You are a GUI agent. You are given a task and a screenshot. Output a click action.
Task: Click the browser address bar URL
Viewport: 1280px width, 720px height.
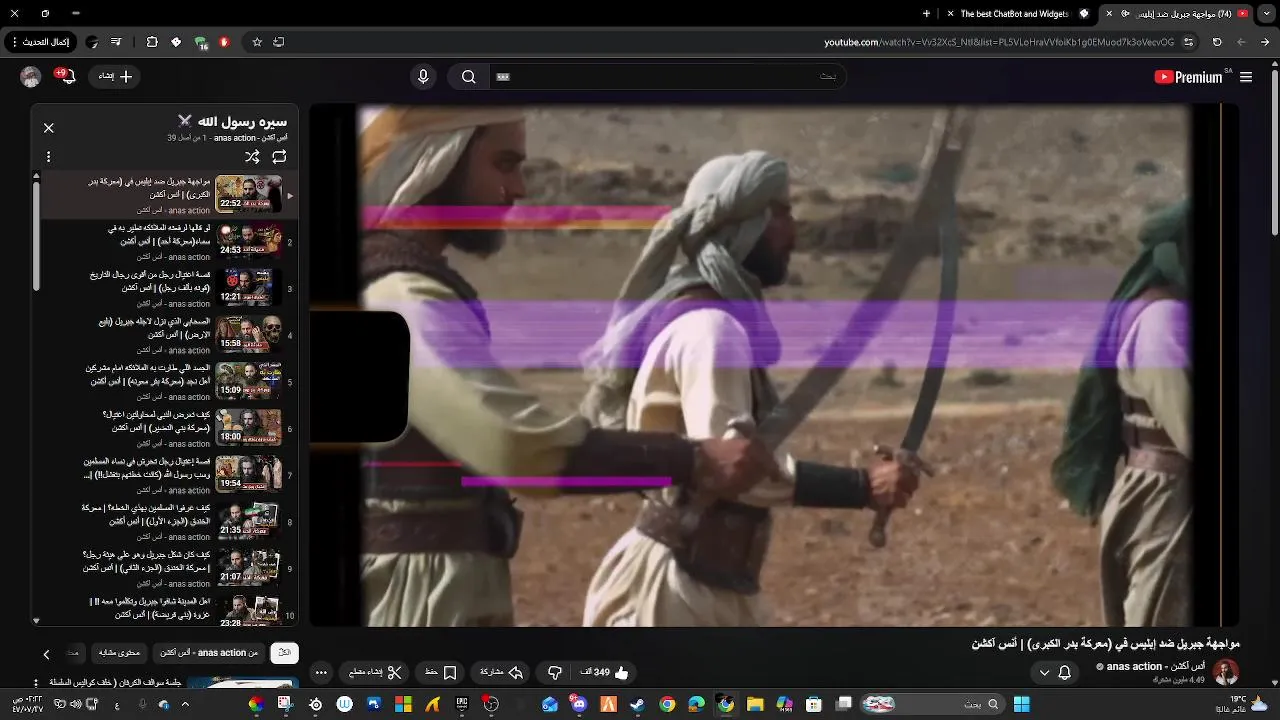click(x=999, y=42)
